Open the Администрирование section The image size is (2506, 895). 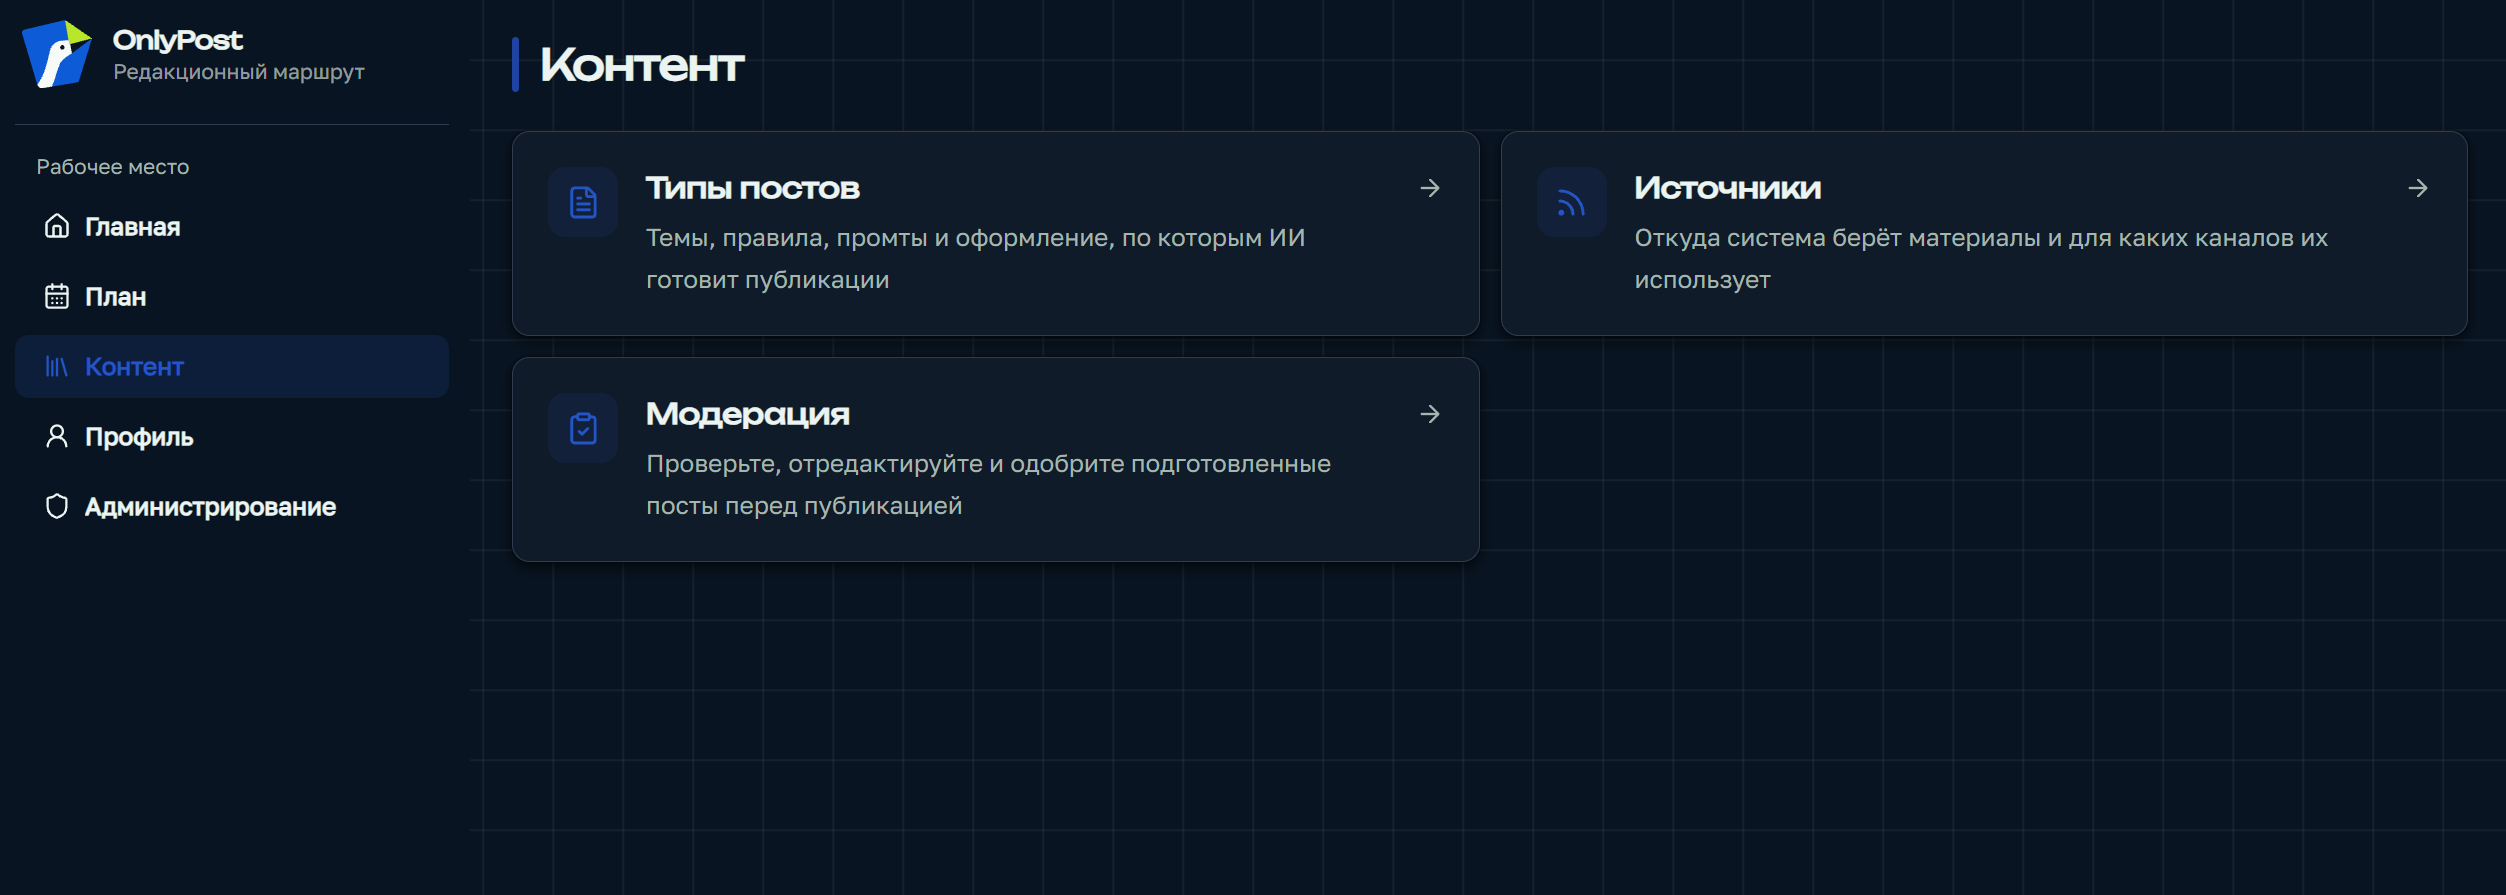(x=232, y=506)
